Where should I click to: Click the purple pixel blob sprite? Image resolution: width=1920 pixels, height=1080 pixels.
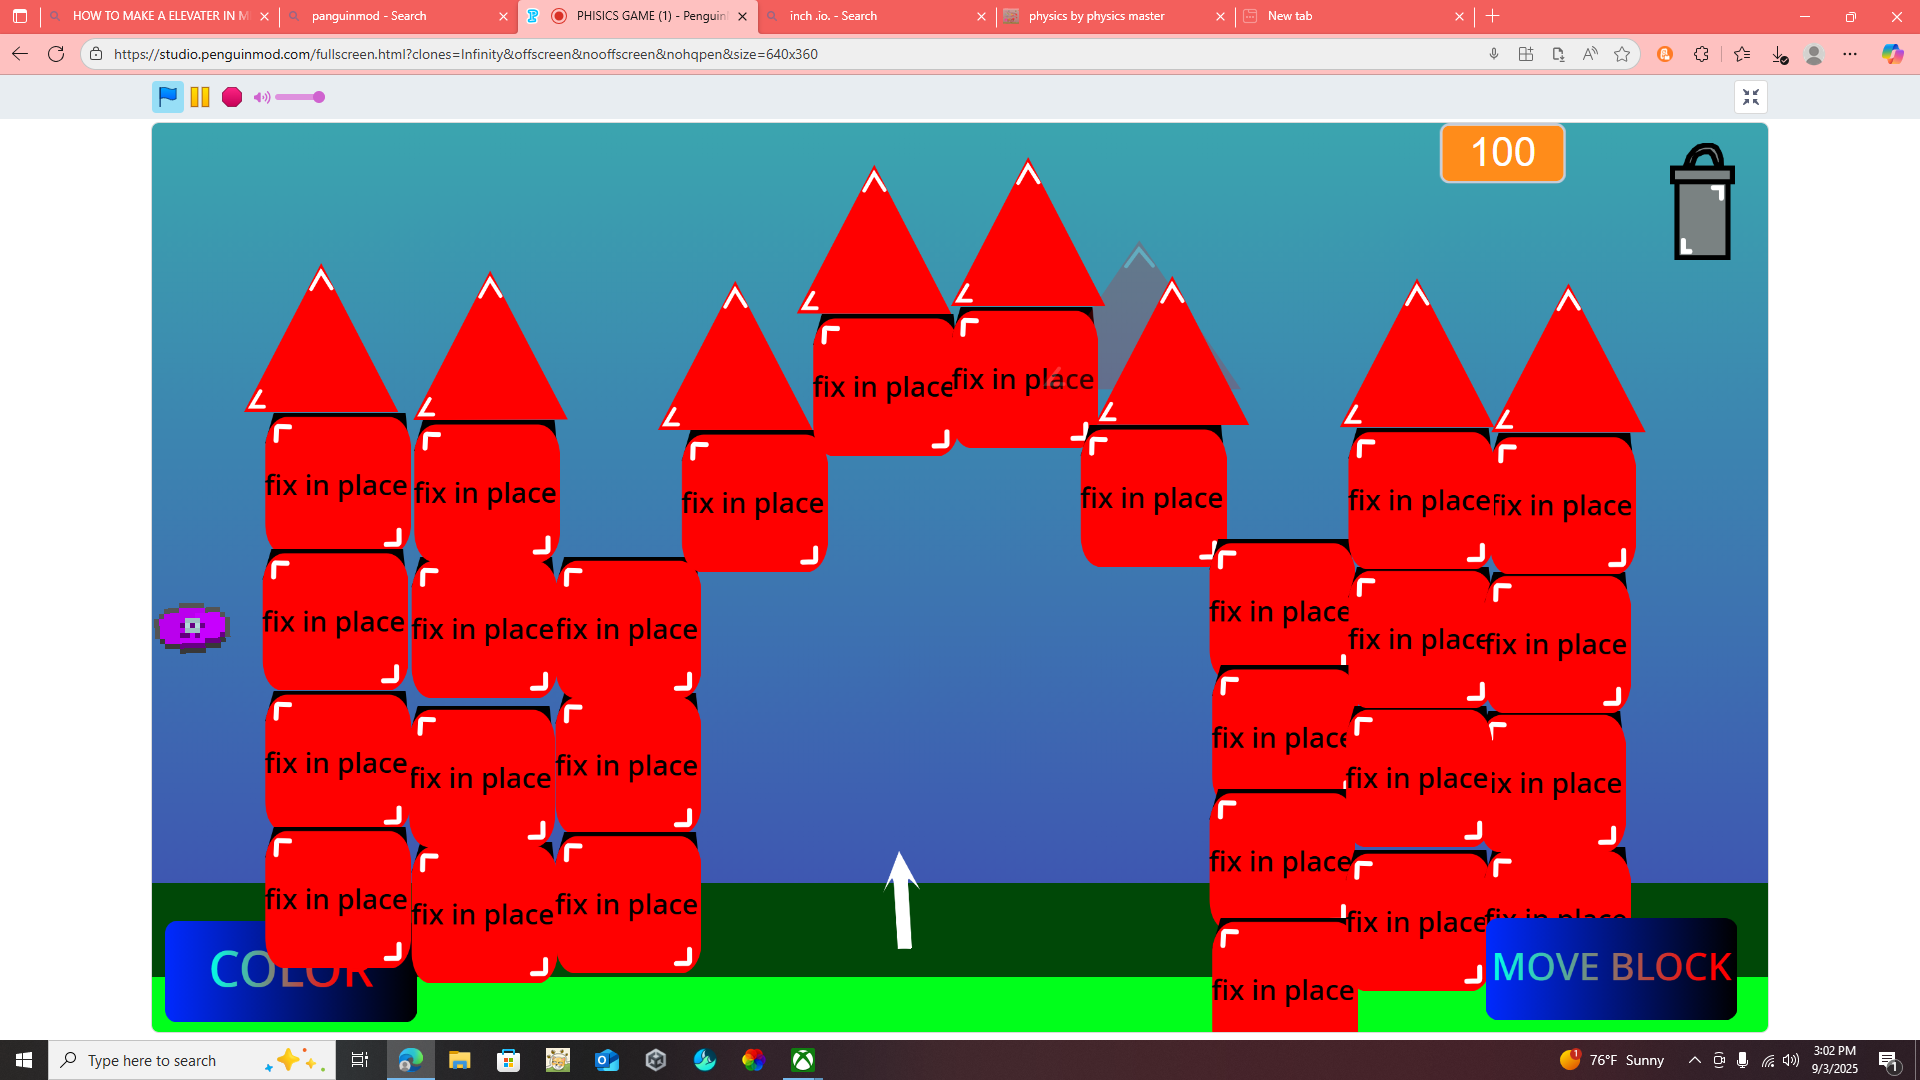coord(192,627)
